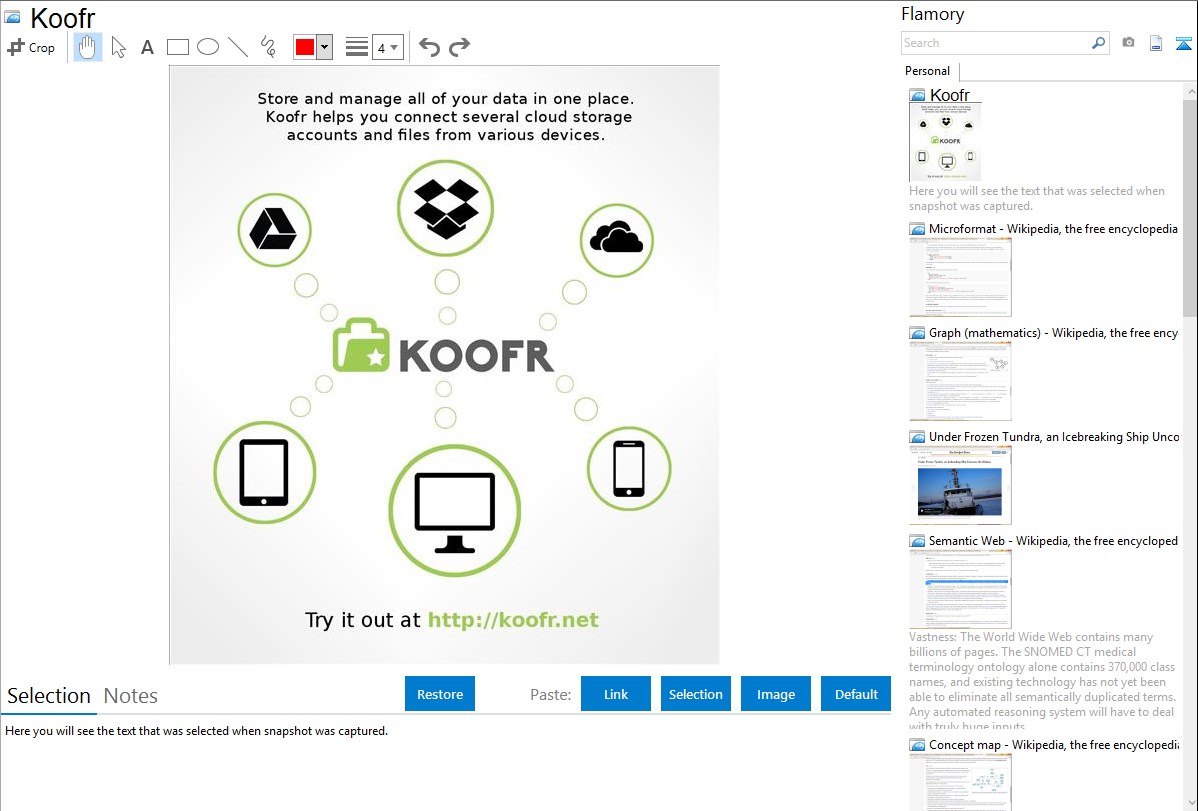Open the Graph (mathematics) snapshot thumbnail

tap(960, 381)
